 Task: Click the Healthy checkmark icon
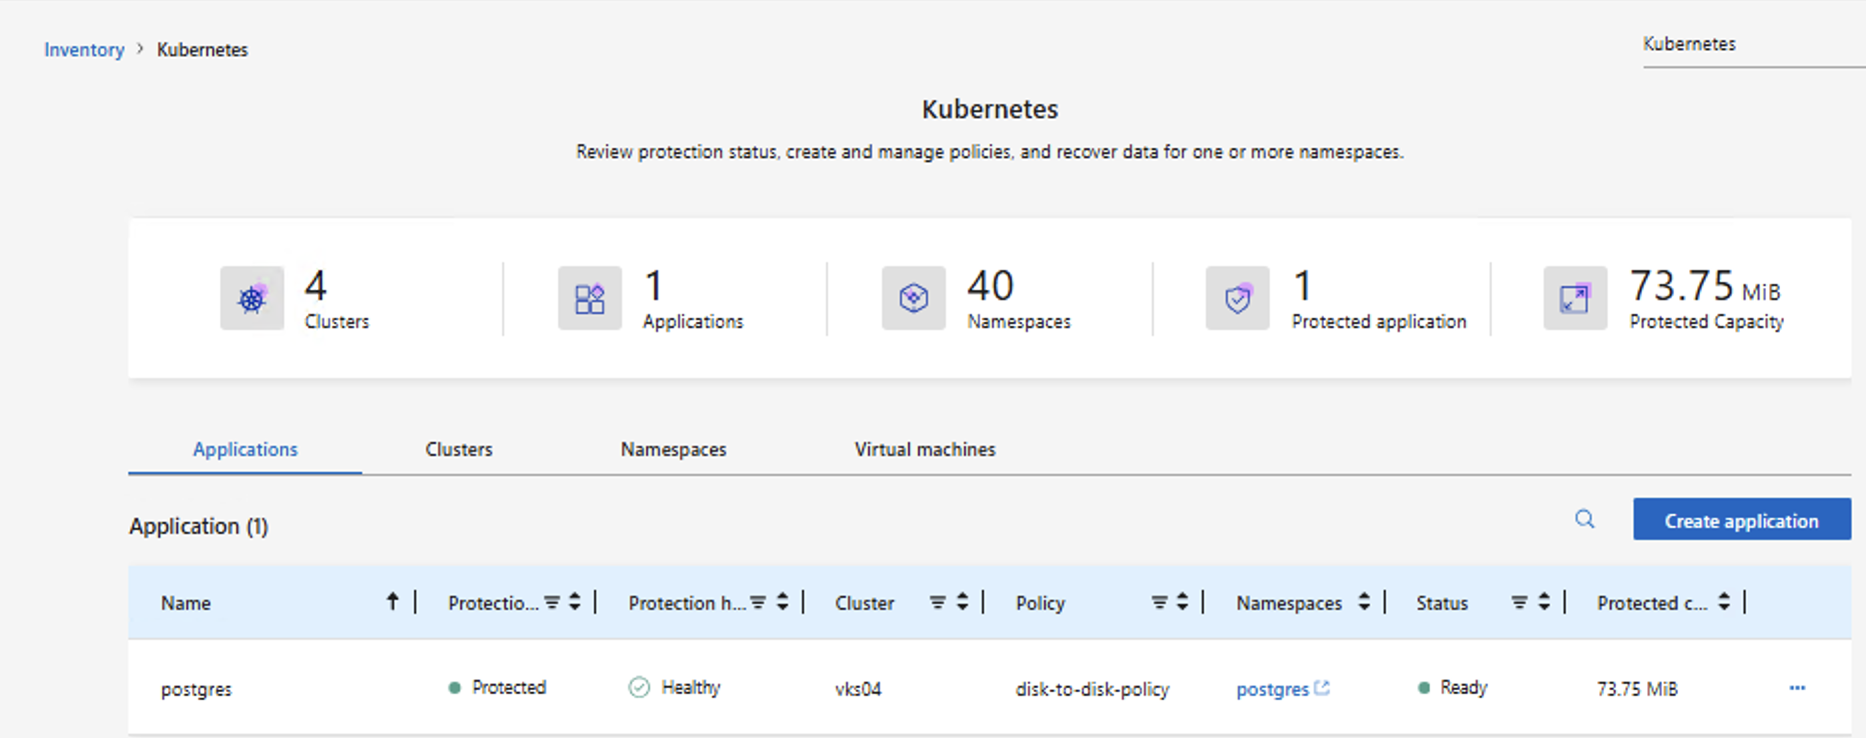tap(639, 688)
